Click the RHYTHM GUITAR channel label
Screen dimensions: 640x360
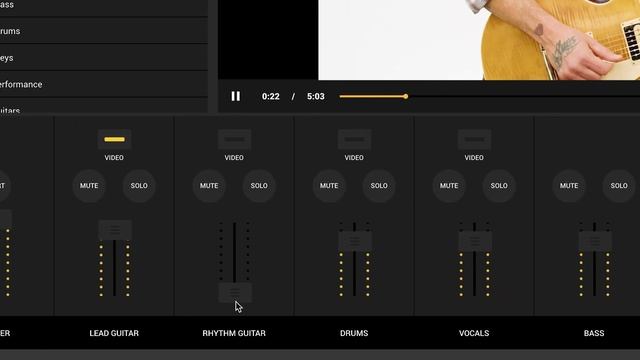click(x=234, y=333)
